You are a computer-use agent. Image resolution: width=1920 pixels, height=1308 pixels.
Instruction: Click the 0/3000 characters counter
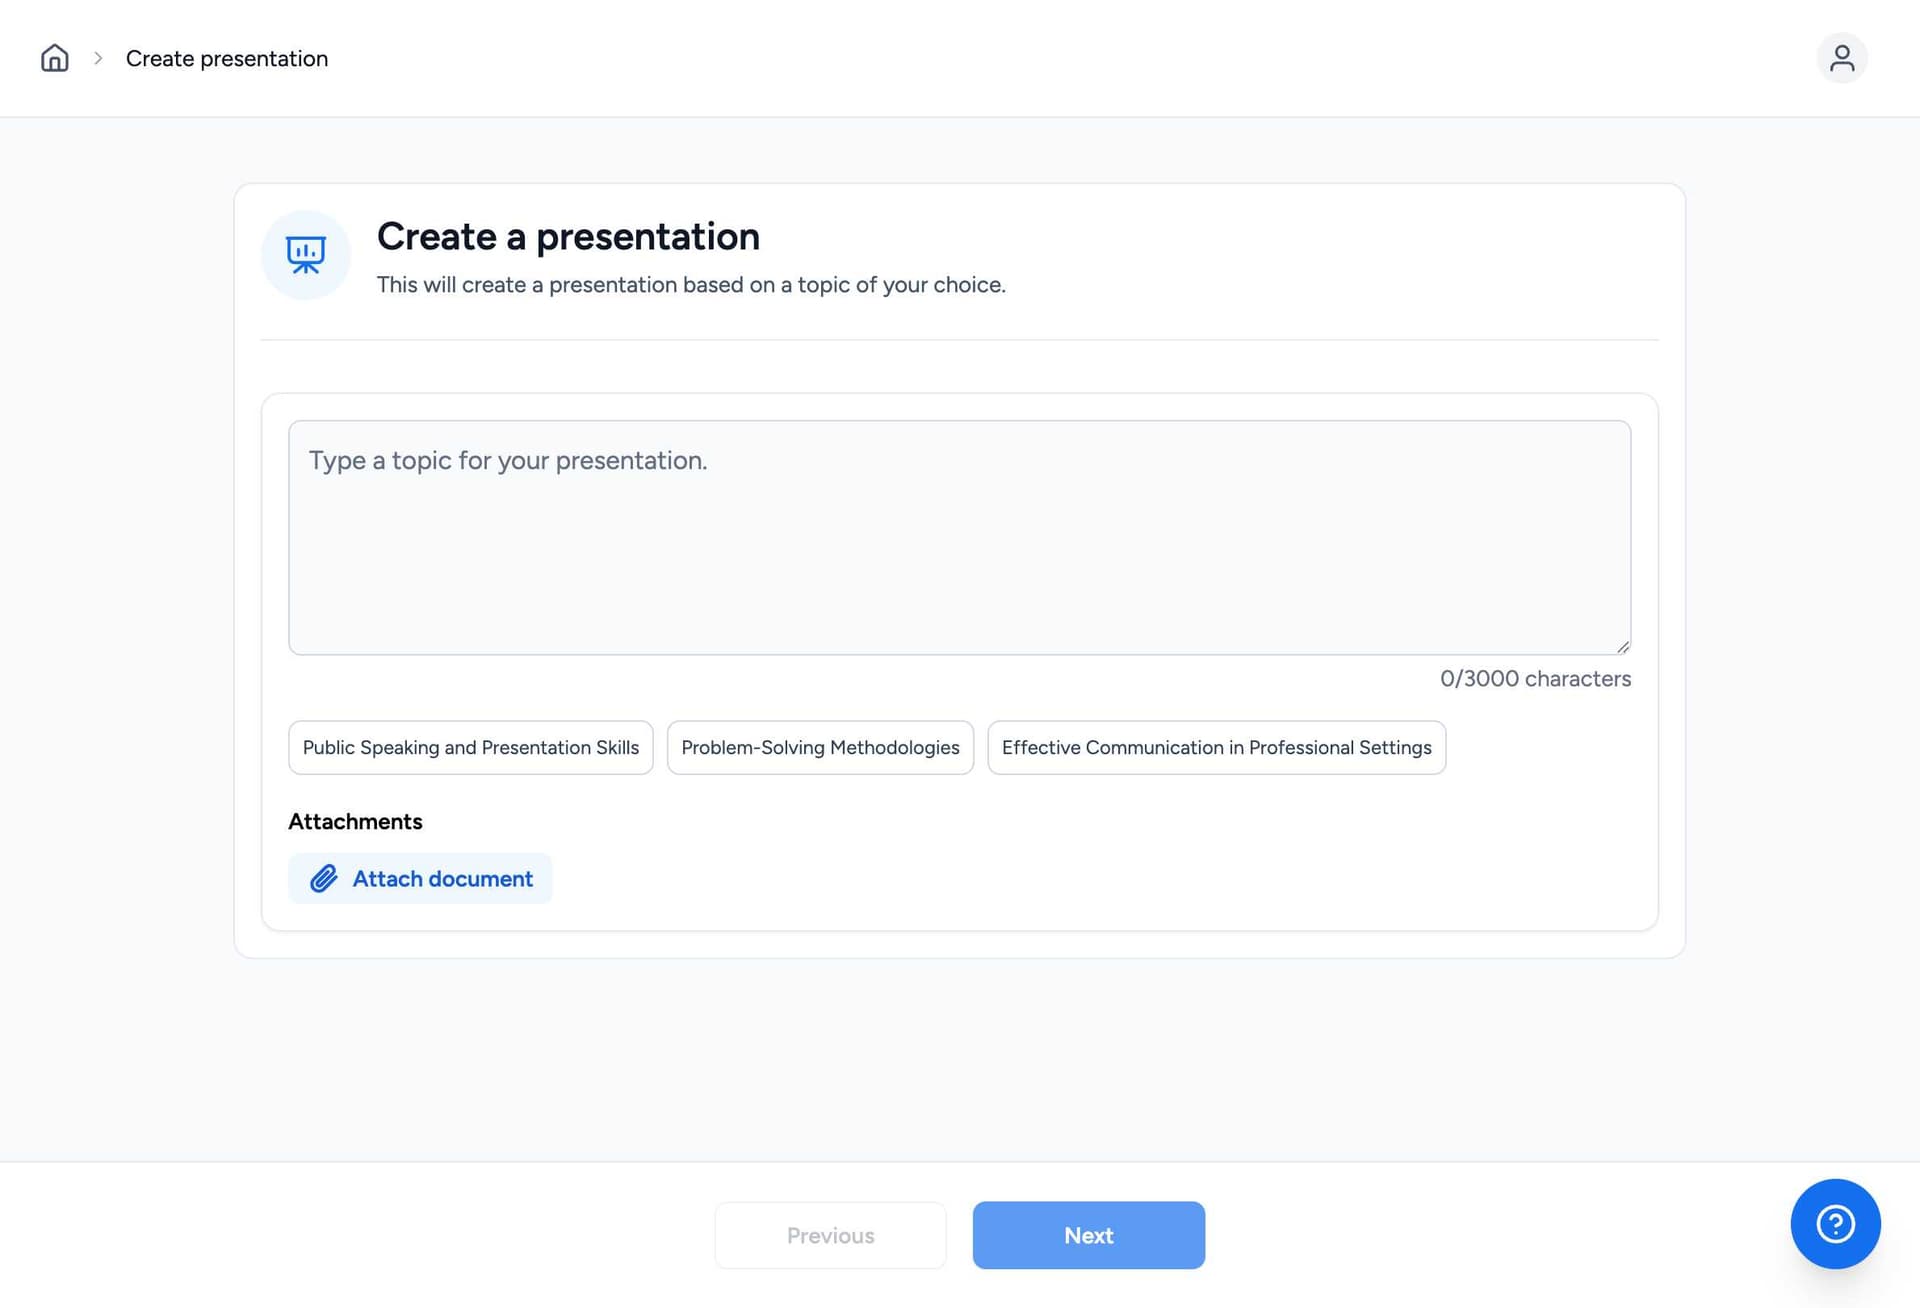[x=1535, y=679]
